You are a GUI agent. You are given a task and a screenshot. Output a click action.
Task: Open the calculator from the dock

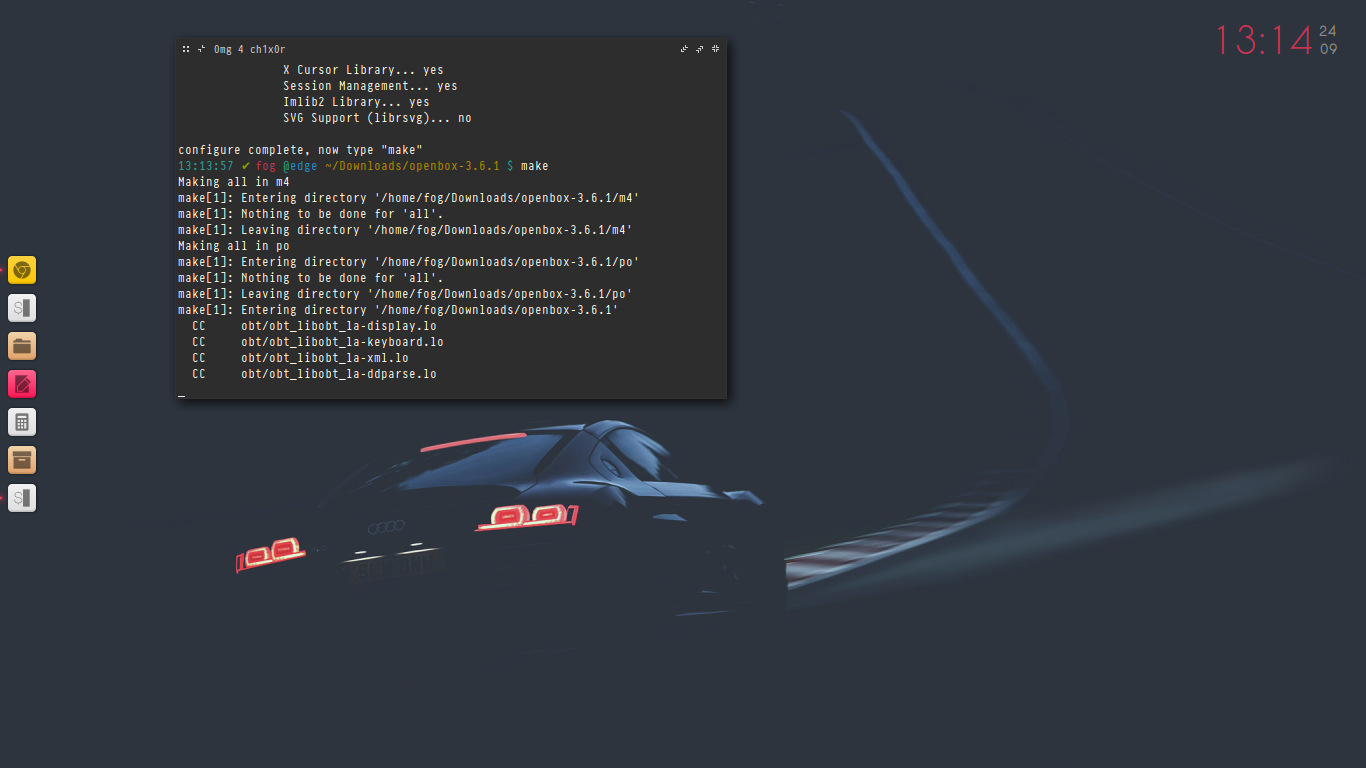[x=22, y=422]
